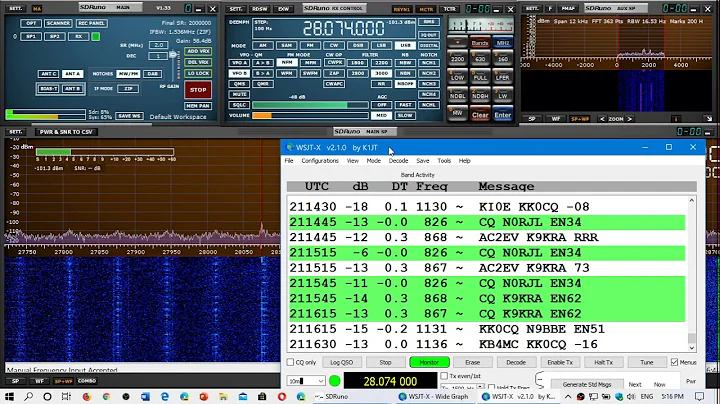
Task: Click the green status indicator beside the RX button
Action: [x=96, y=36]
